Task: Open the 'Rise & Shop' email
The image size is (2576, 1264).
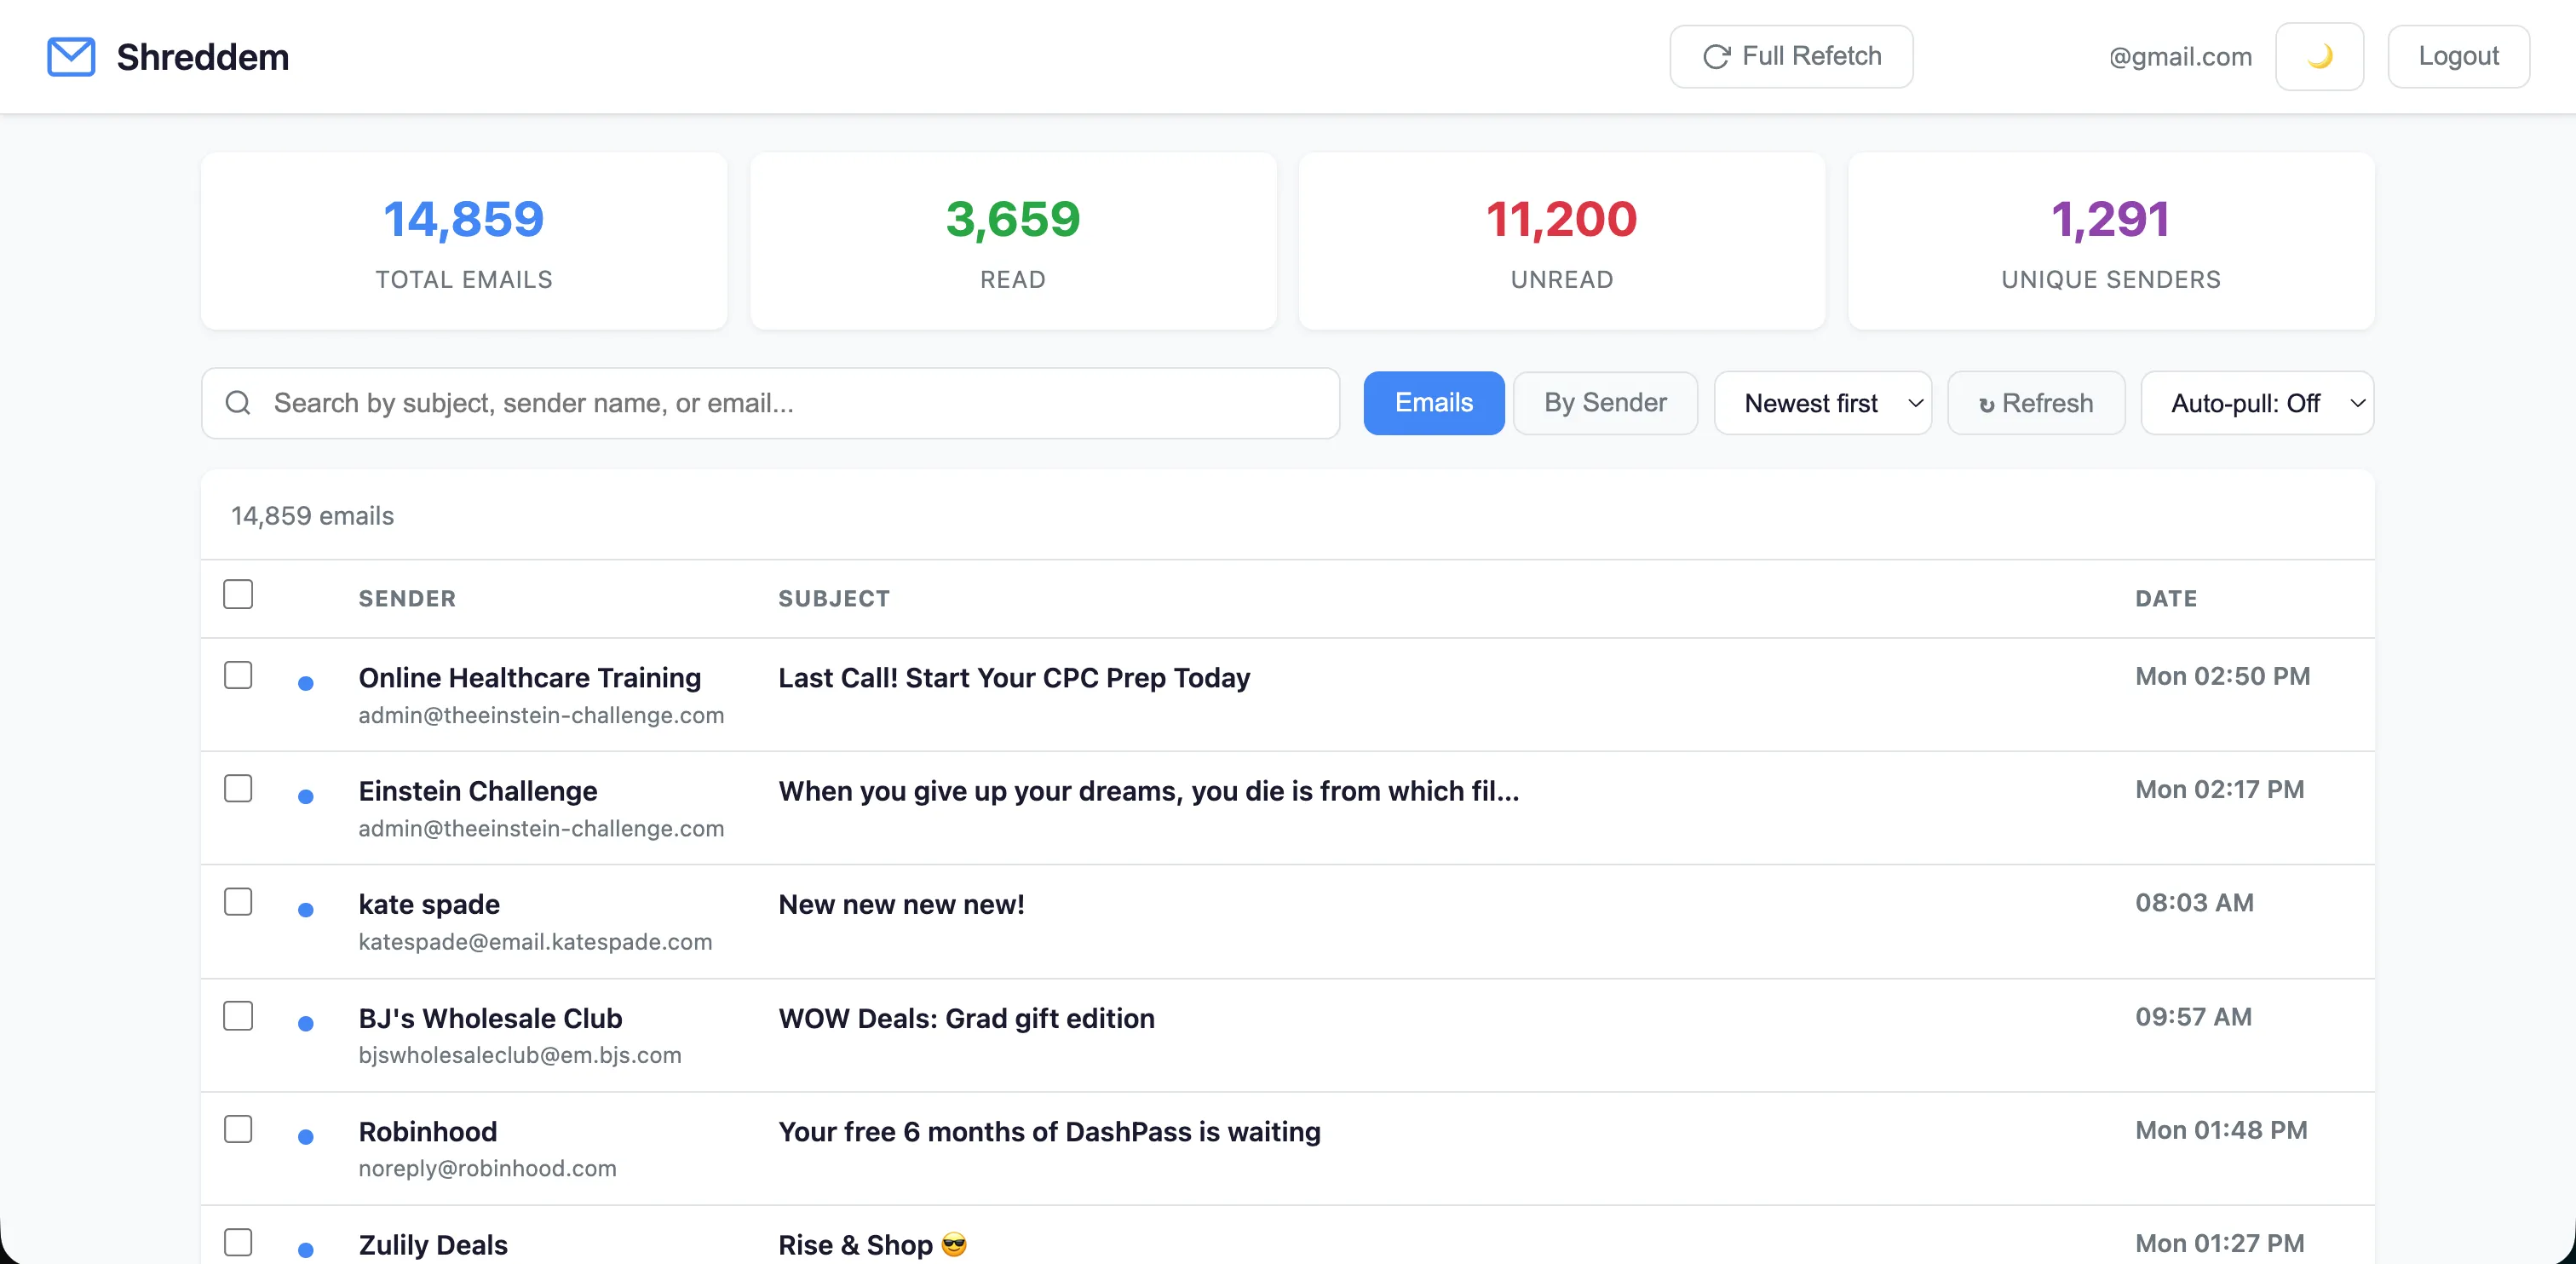Action: 873,1244
